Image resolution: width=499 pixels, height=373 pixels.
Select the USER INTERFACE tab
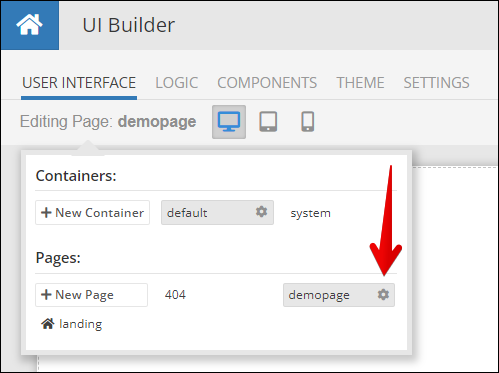pyautogui.click(x=79, y=83)
